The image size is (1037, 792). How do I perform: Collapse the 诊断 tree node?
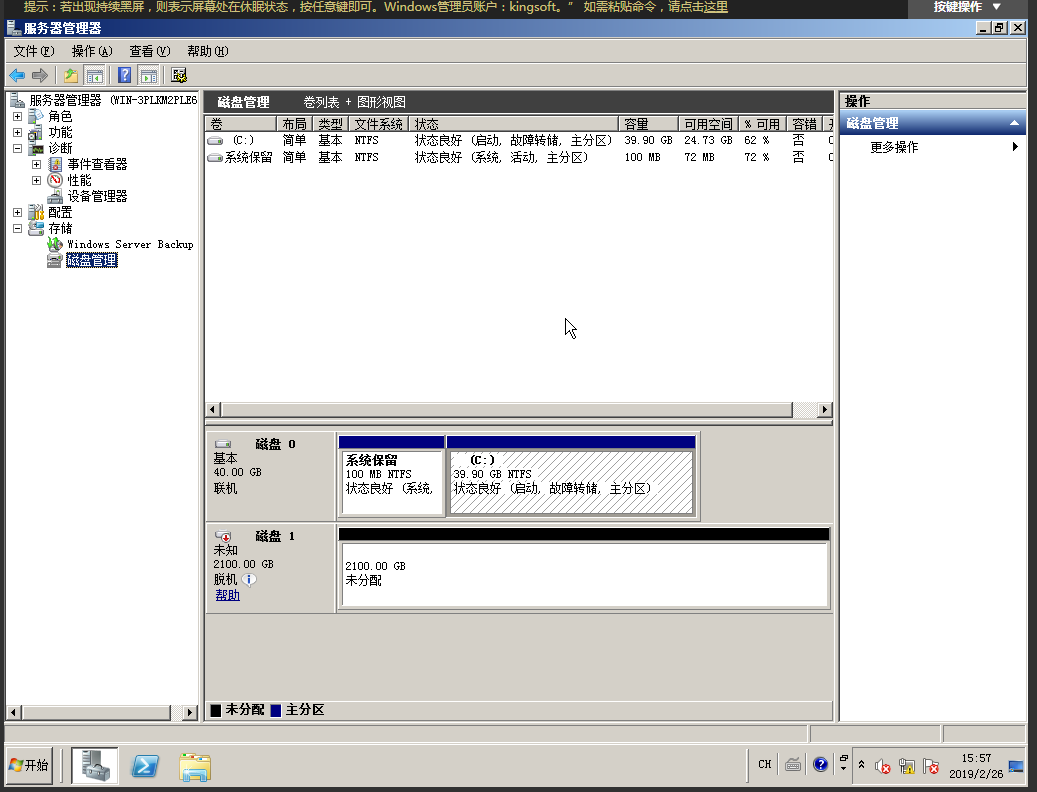point(17,149)
